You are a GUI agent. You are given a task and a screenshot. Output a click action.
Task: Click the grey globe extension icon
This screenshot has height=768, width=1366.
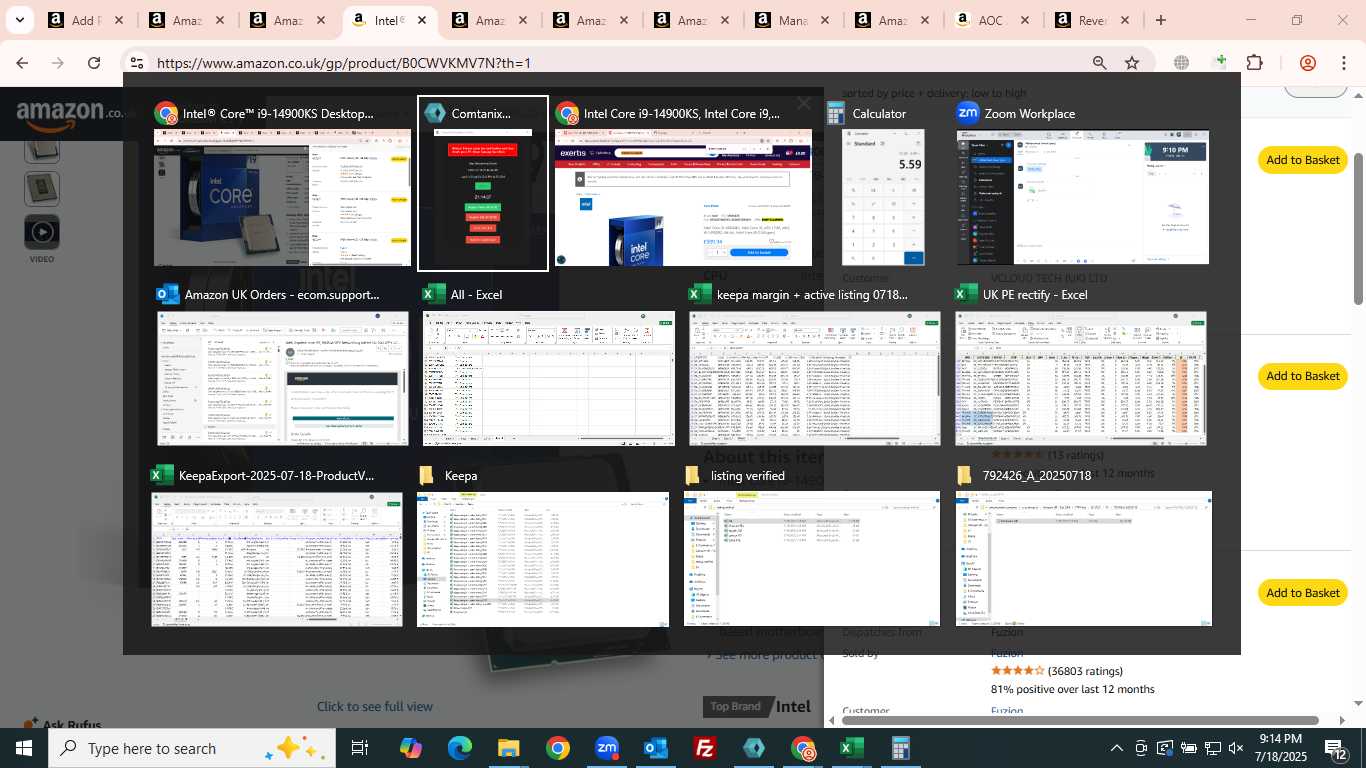[x=1181, y=63]
